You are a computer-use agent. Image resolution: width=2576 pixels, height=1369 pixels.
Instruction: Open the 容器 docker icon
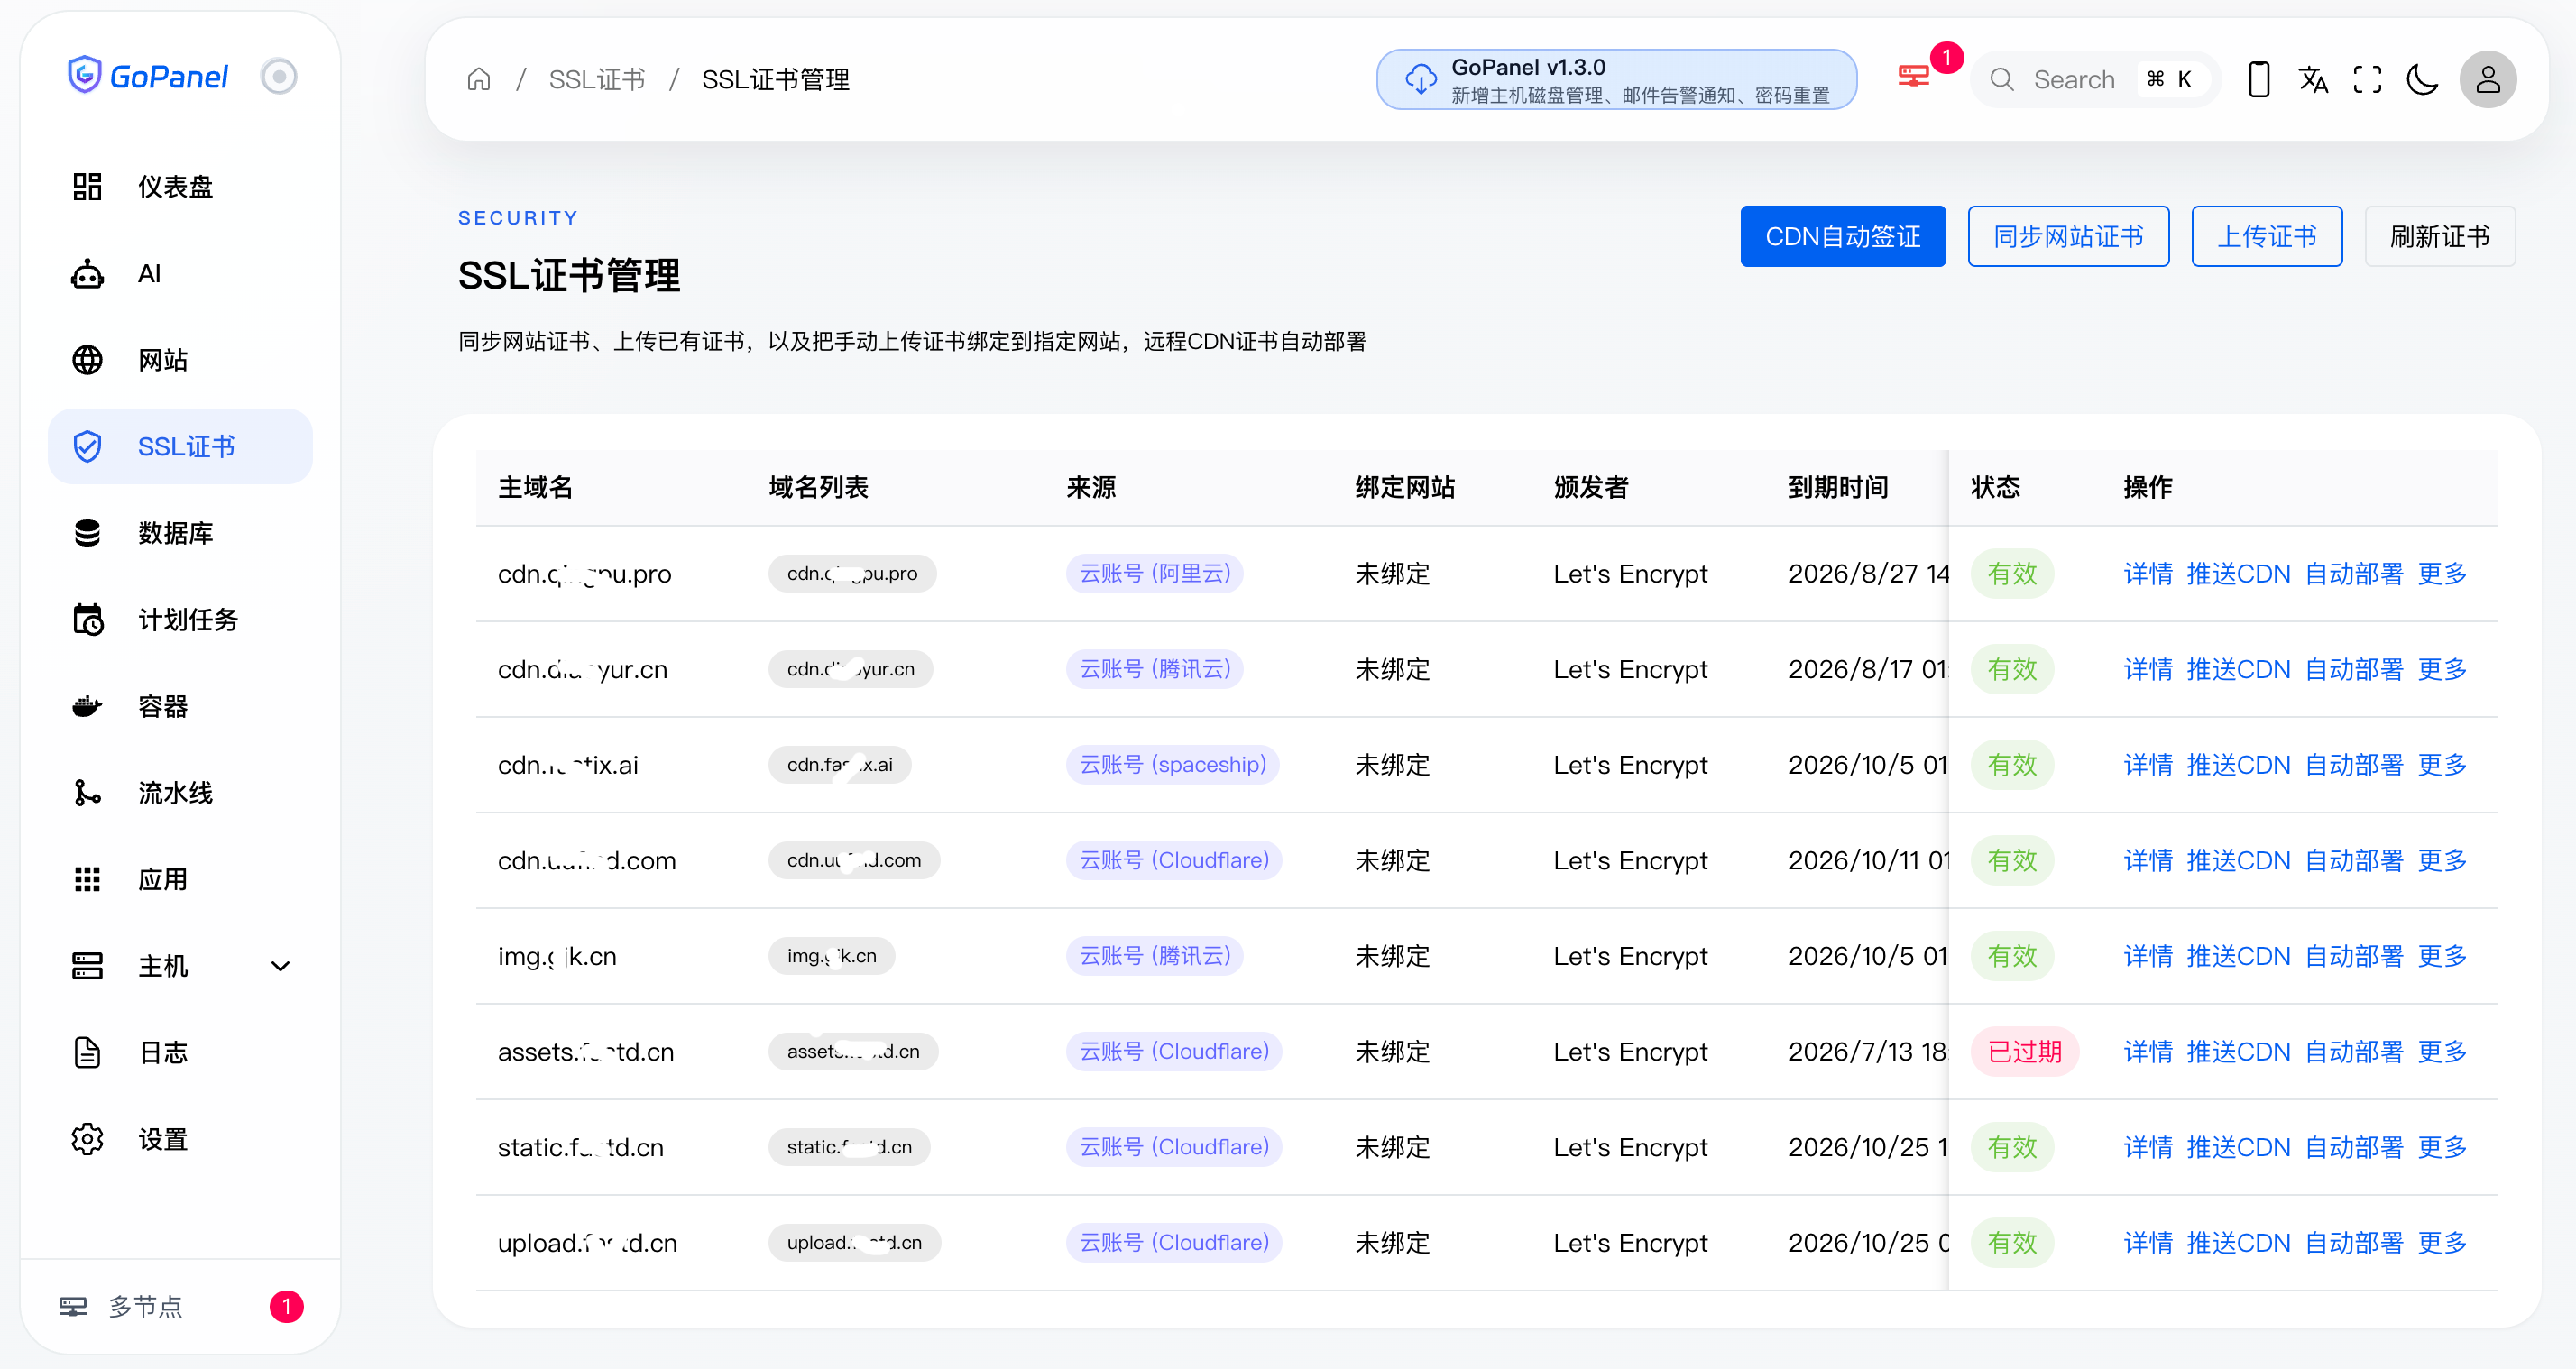(87, 707)
